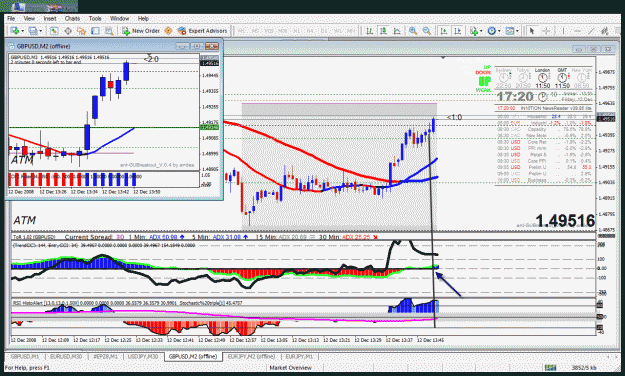Open the Charts menu
The width and height of the screenshot is (625, 376).
pyautogui.click(x=72, y=19)
